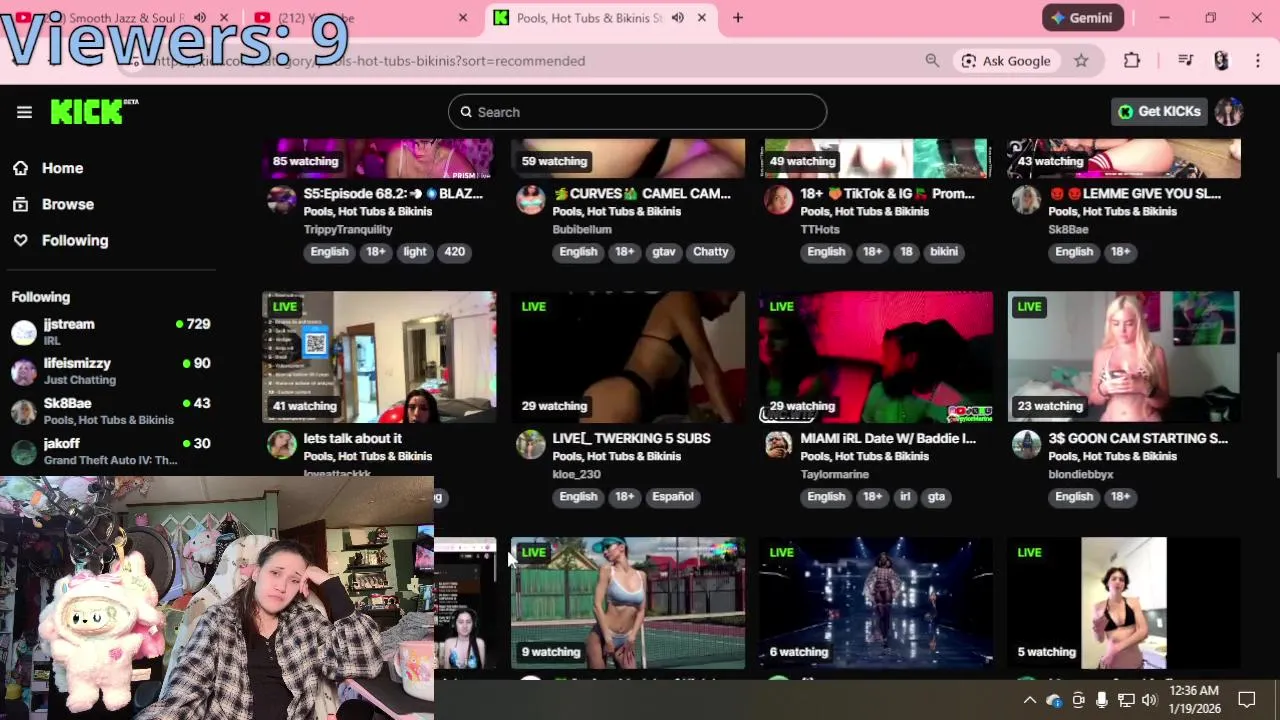Click the microphone tray icon
This screenshot has width=1280, height=720.
[x=1101, y=700]
